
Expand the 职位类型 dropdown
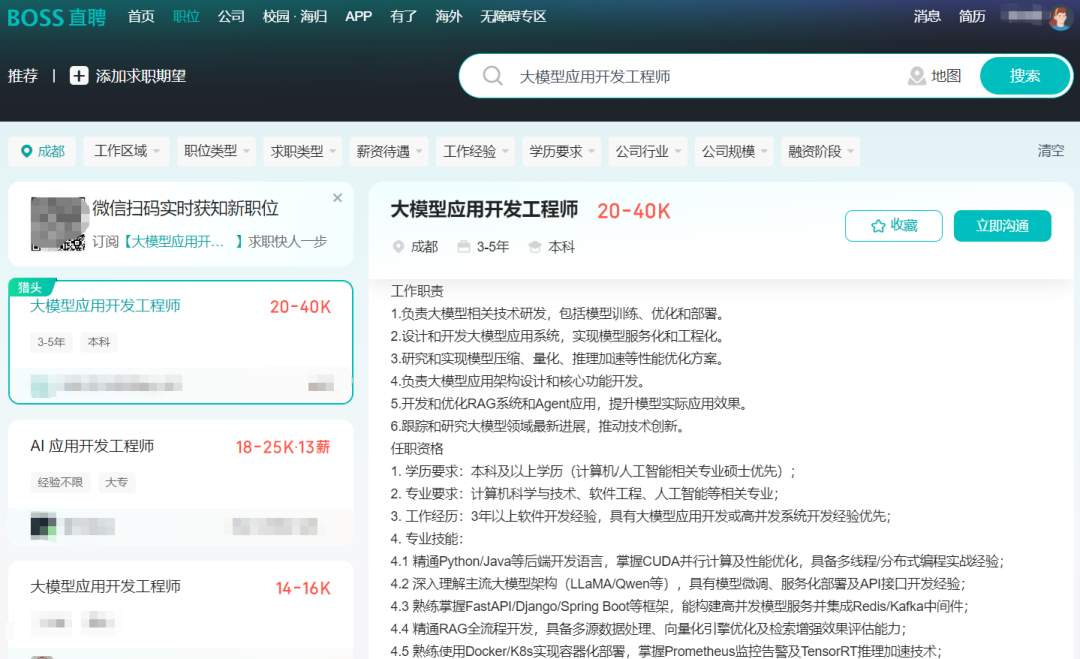point(216,151)
